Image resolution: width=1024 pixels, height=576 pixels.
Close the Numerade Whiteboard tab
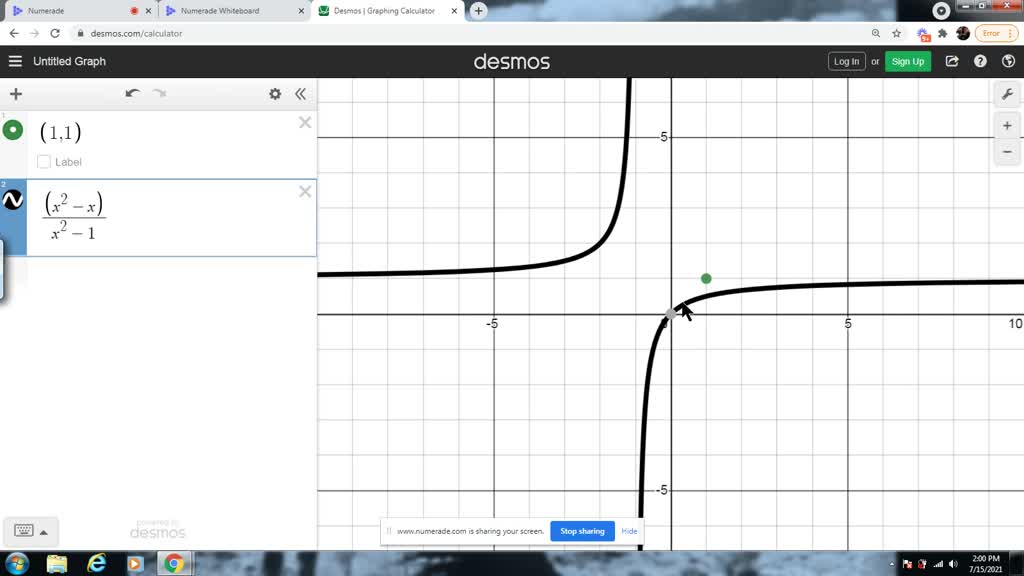[301, 11]
